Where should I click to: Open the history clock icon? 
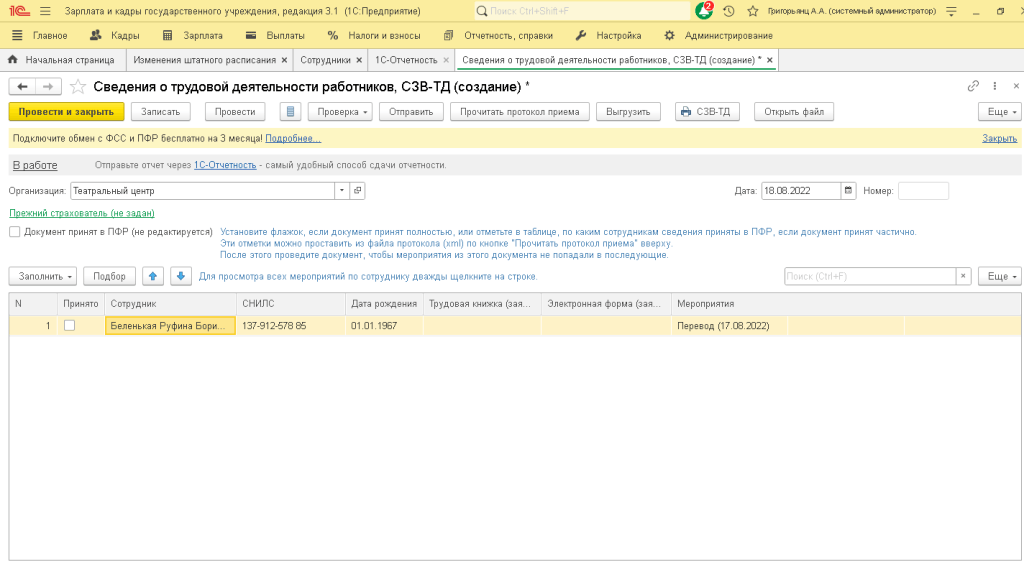point(728,11)
